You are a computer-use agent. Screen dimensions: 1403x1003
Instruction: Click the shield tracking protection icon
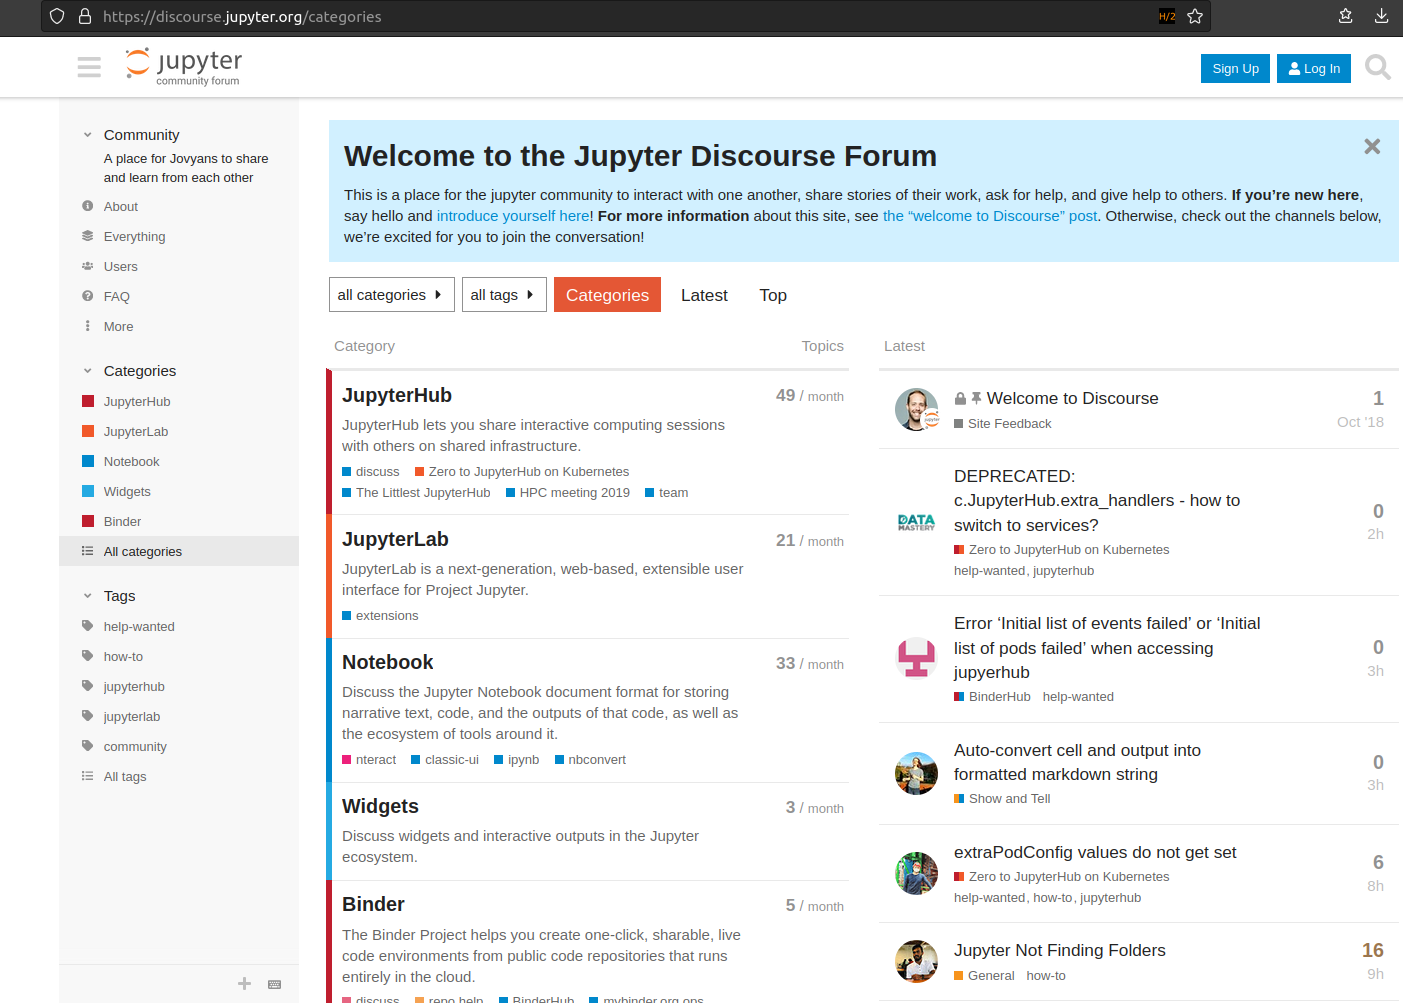coord(57,16)
